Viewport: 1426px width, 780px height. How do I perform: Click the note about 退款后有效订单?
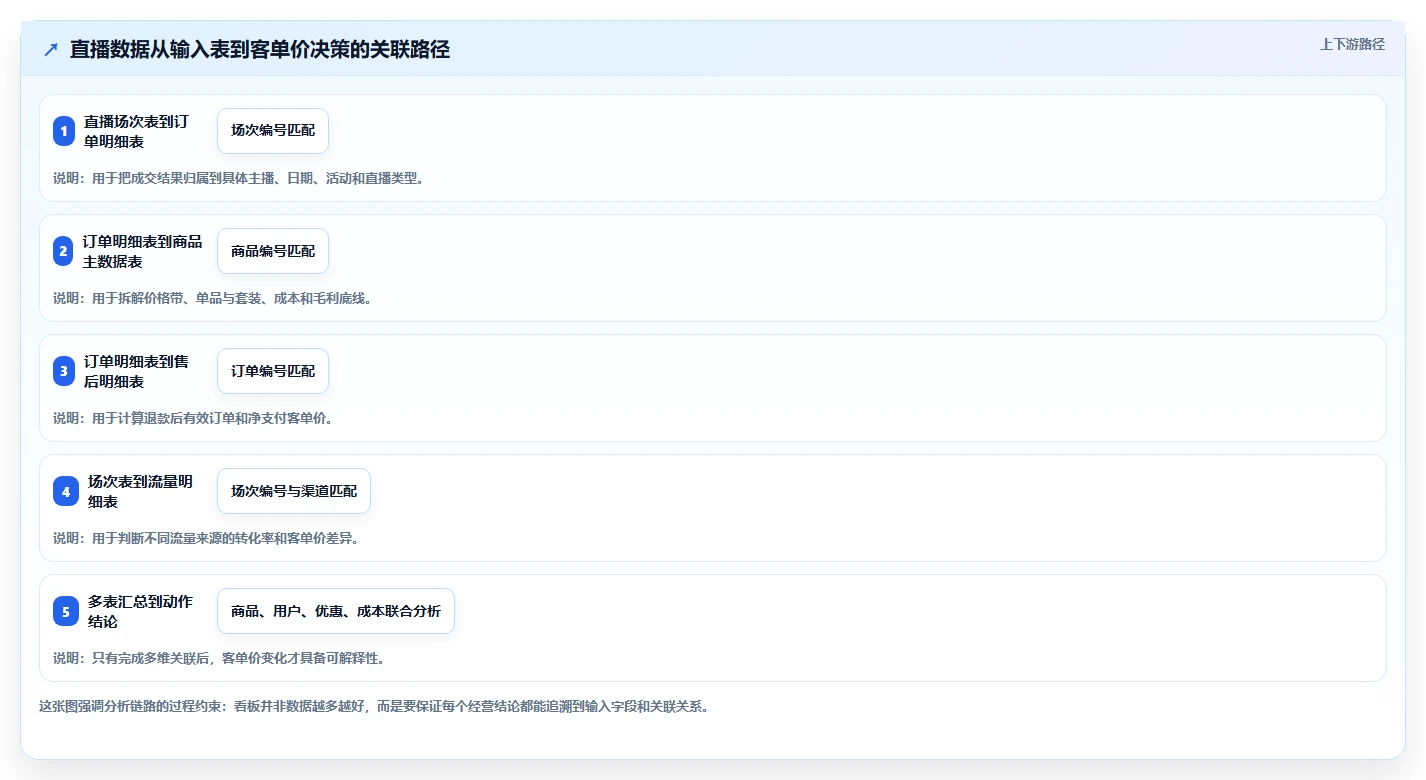click(193, 418)
